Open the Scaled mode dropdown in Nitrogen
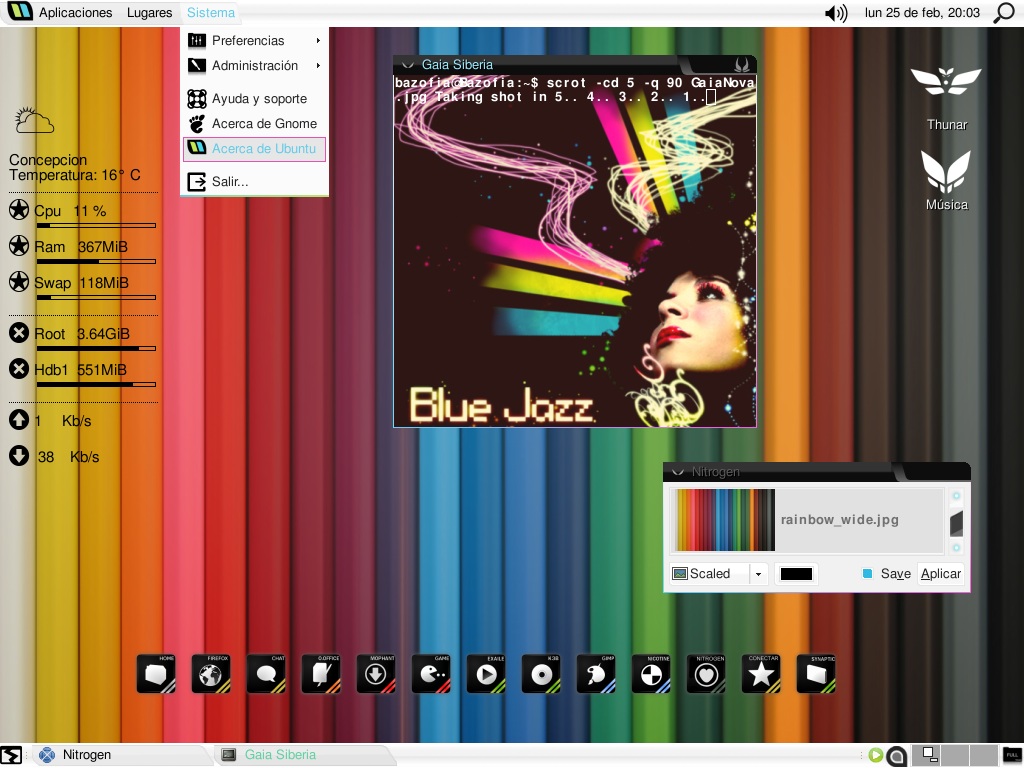Screen dimensions: 1024x768 point(718,573)
